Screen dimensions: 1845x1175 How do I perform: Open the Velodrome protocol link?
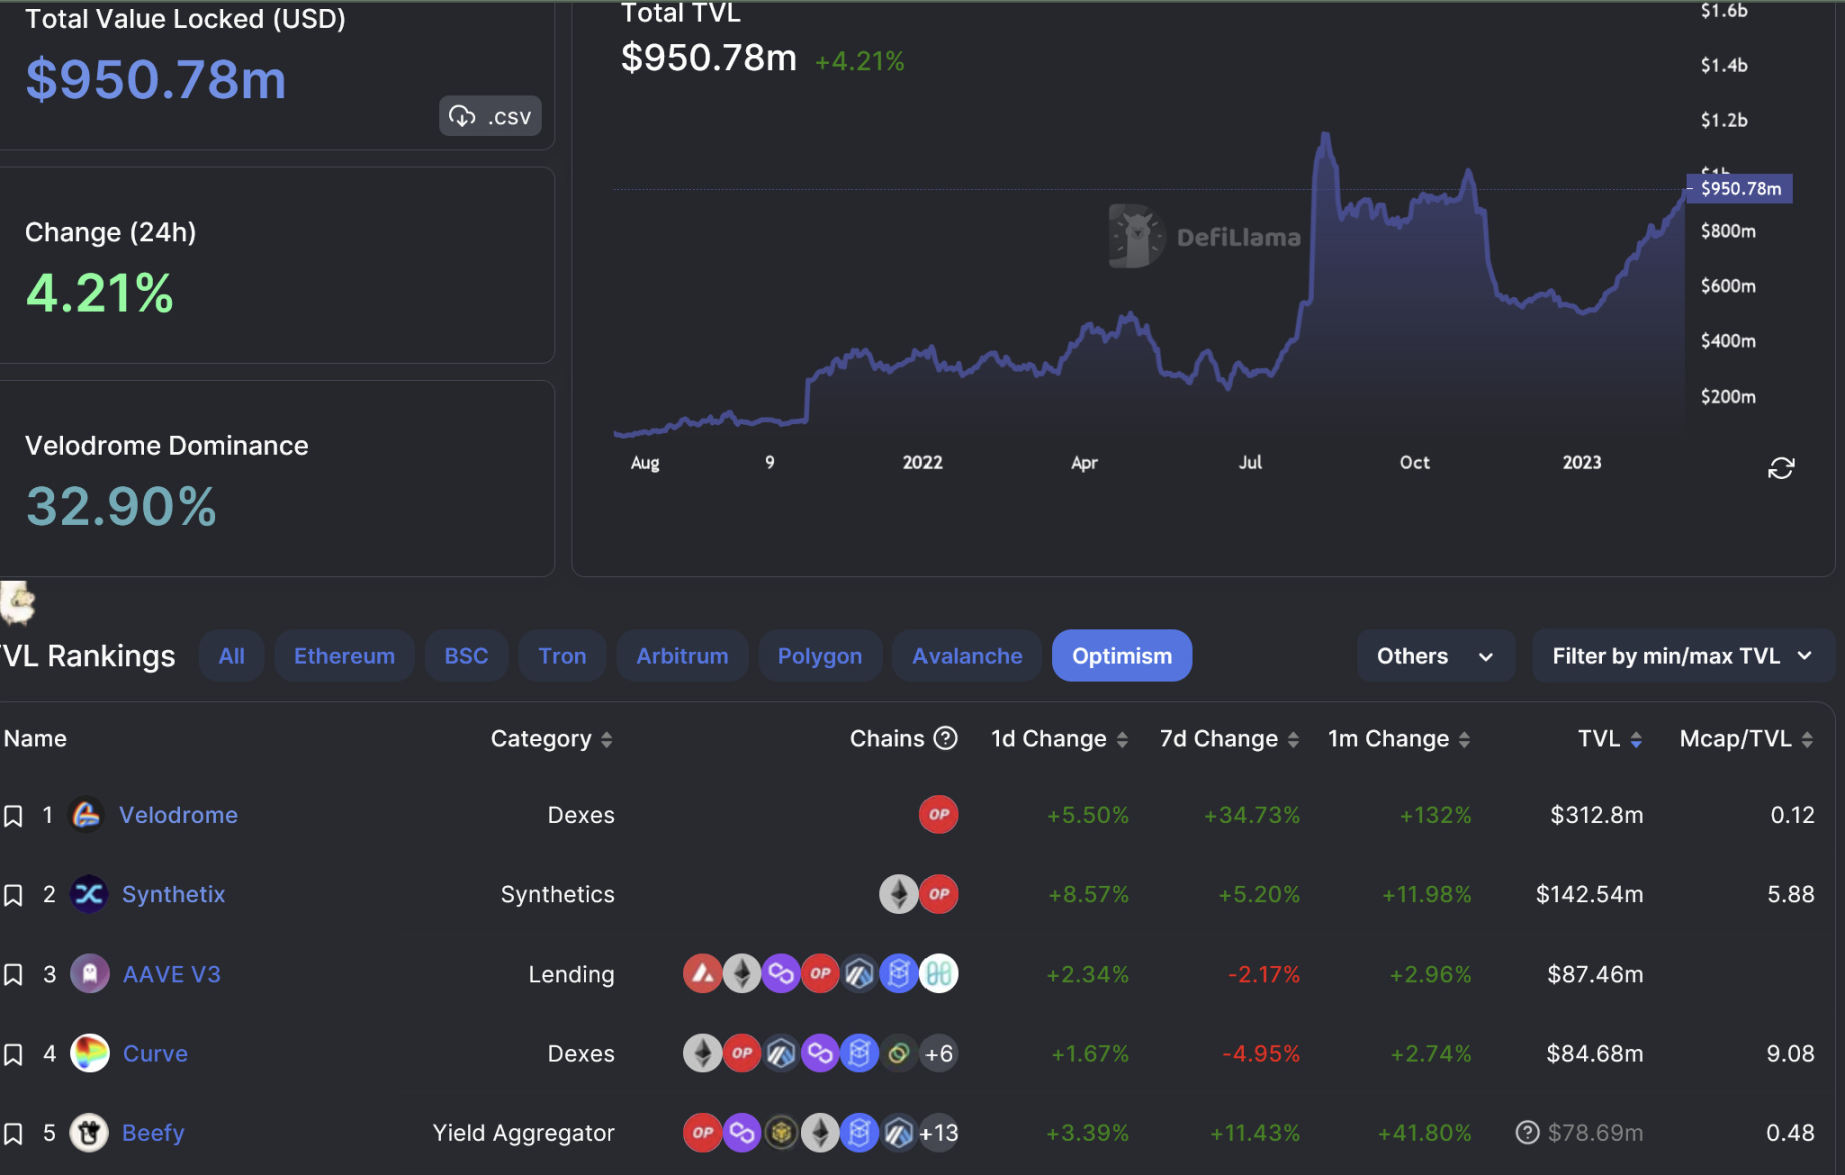point(178,815)
